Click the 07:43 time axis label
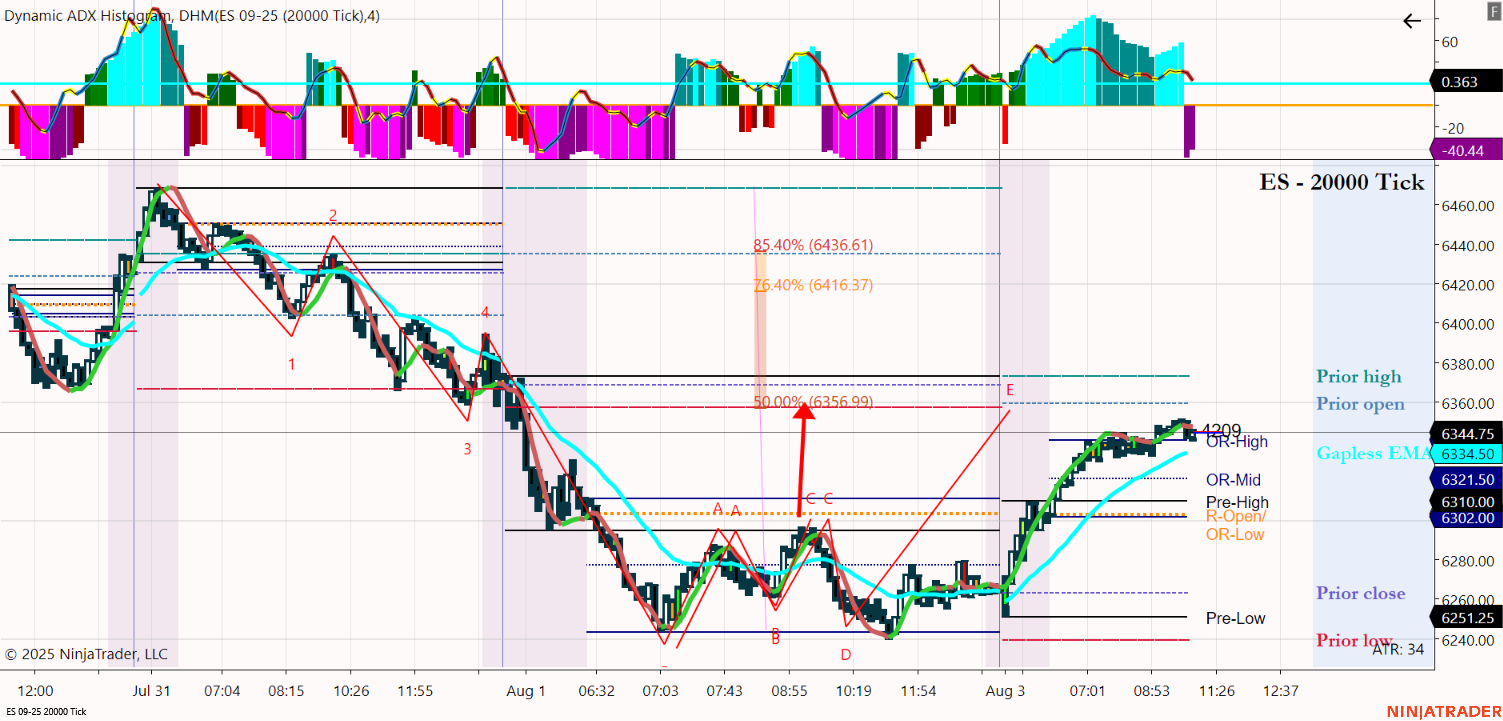1503x721 pixels. 725,690
